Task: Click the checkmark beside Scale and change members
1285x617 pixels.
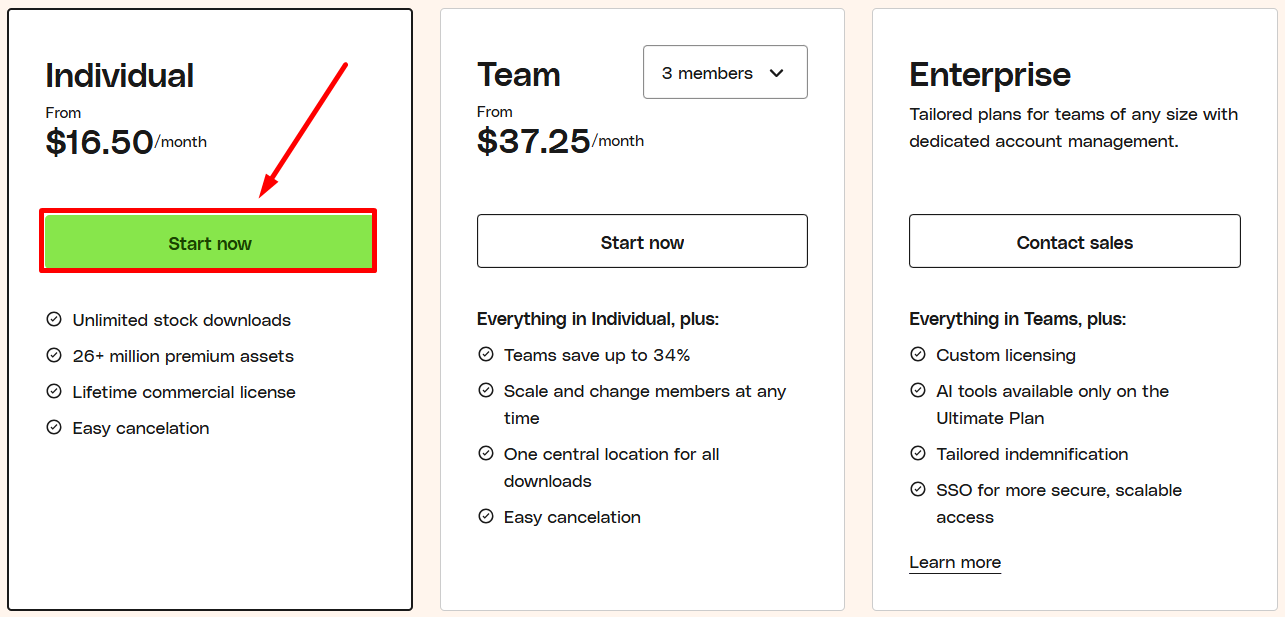Action: (x=486, y=392)
